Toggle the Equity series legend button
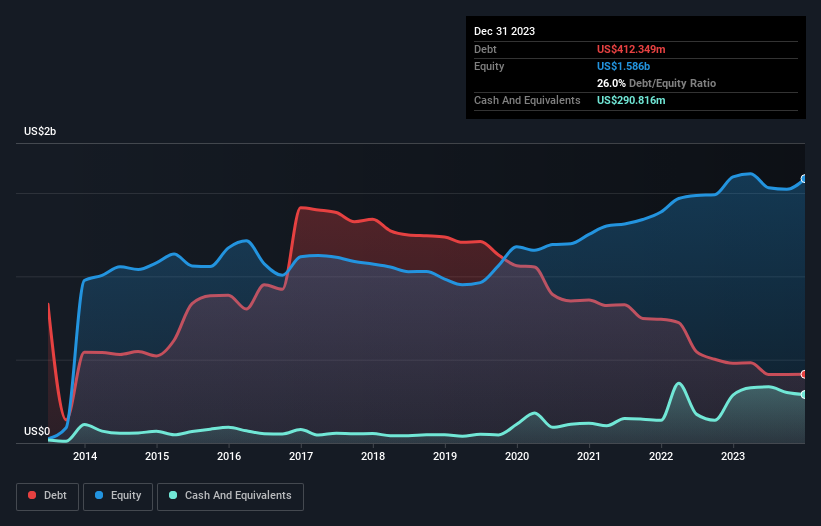Viewport: 821px width, 526px height. click(118, 496)
